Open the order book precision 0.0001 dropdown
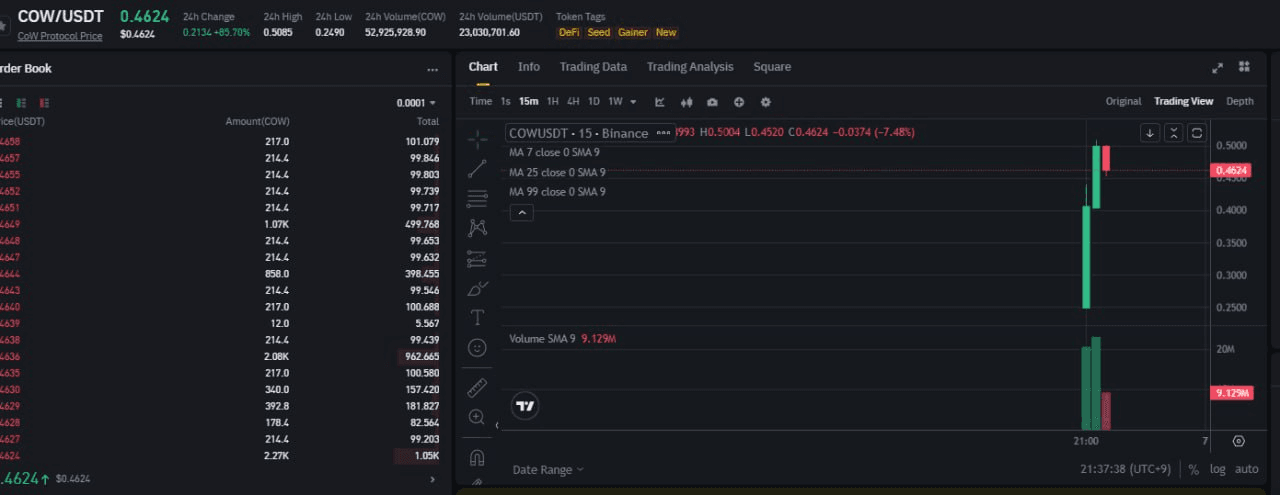The width and height of the screenshot is (1280, 495). (416, 103)
